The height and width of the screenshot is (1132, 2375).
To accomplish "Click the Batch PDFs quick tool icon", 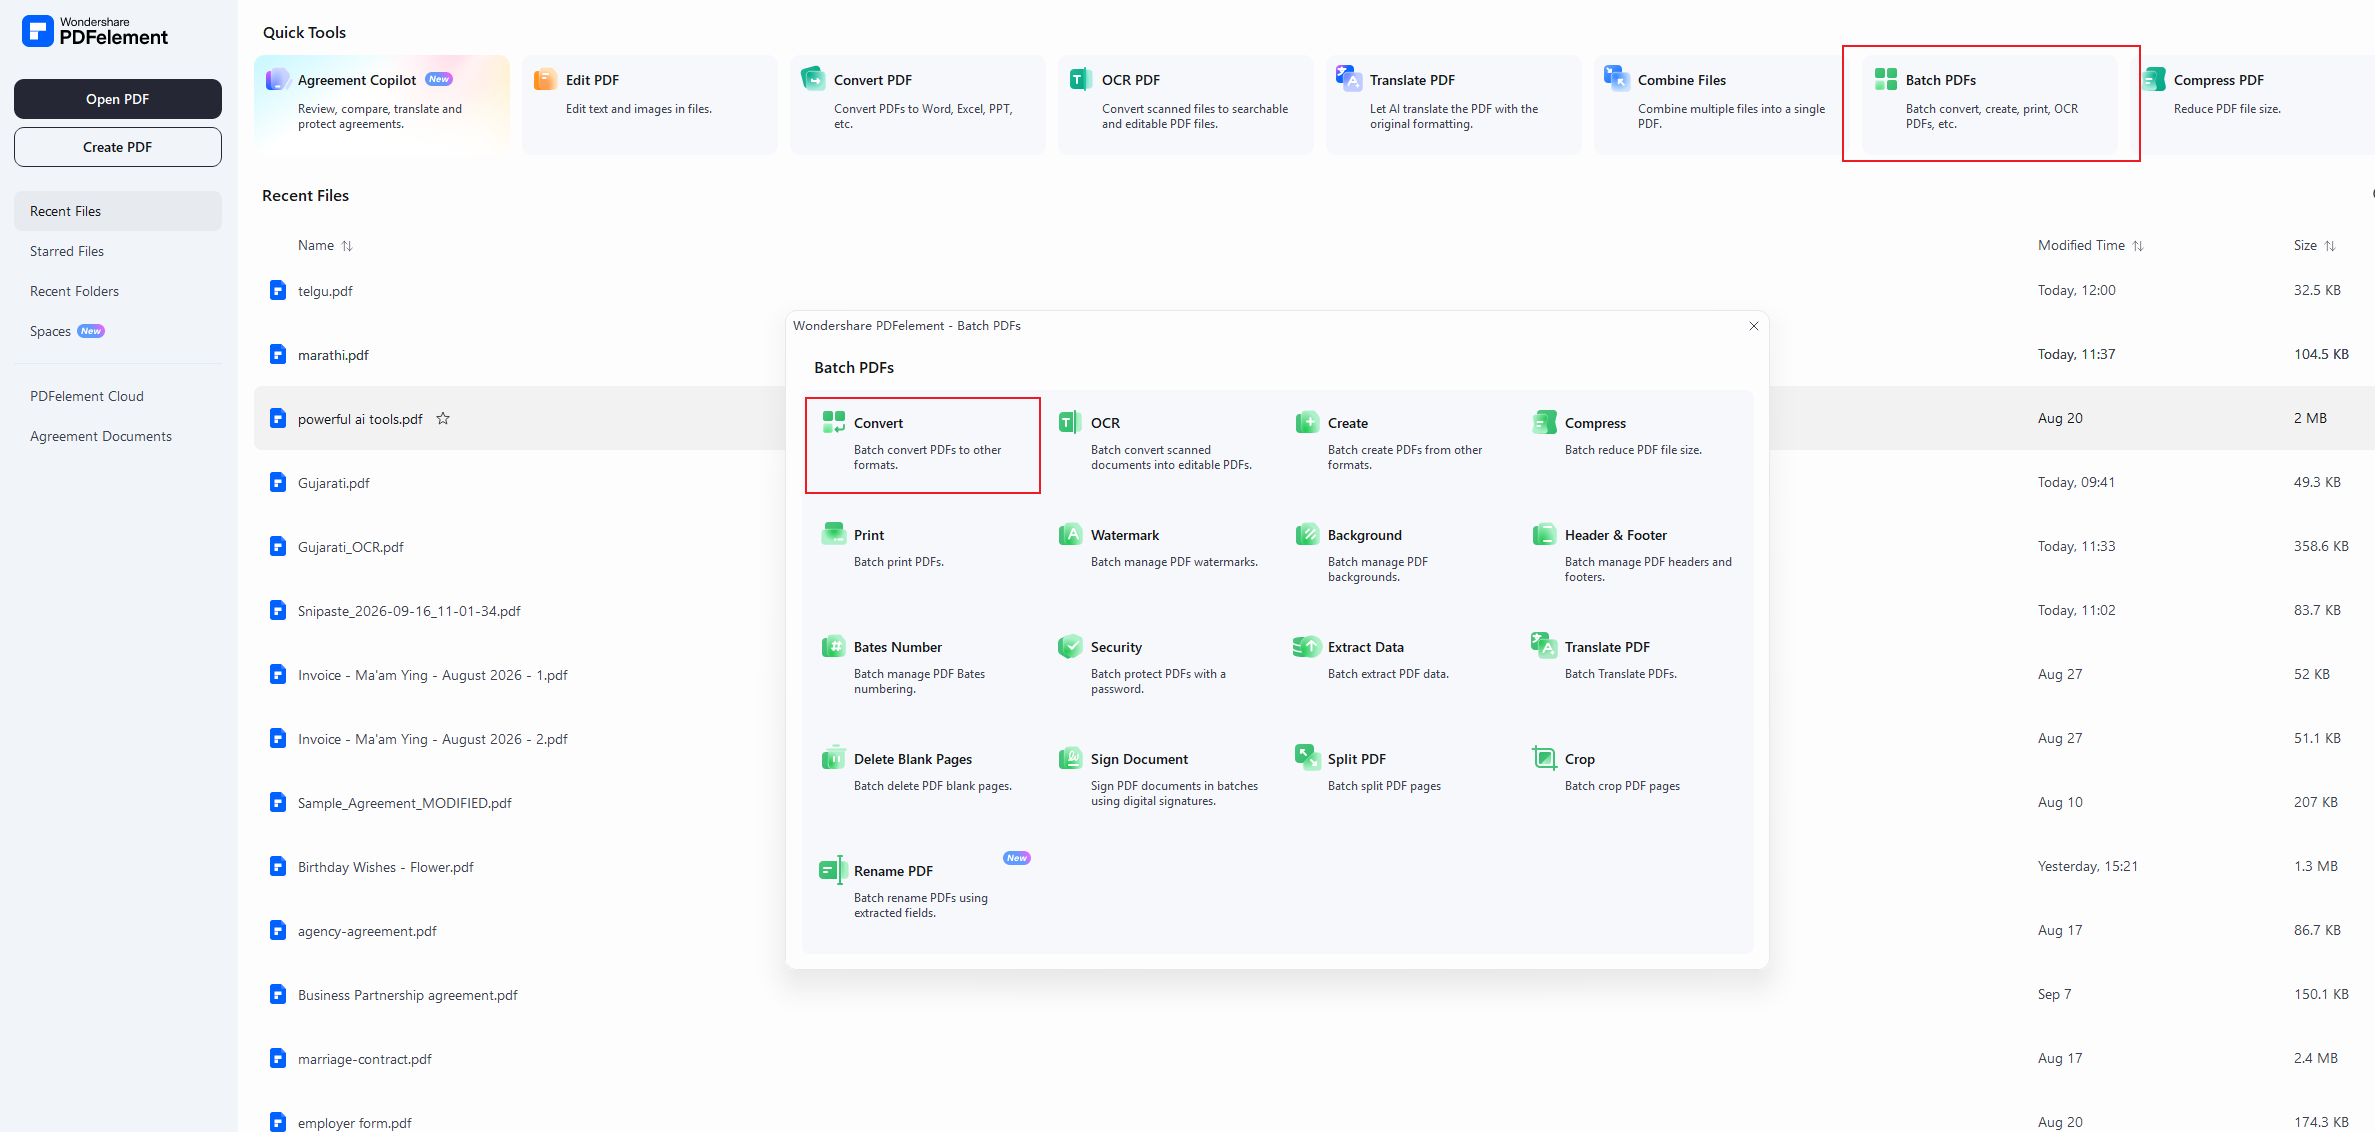I will click(x=1886, y=79).
